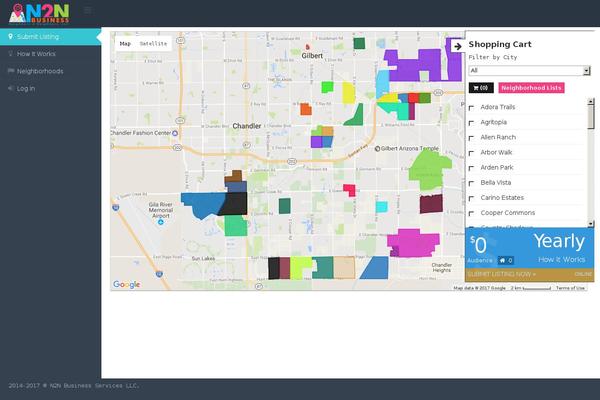Open Terms of Use map link
The width and height of the screenshot is (600, 400).
(x=570, y=288)
